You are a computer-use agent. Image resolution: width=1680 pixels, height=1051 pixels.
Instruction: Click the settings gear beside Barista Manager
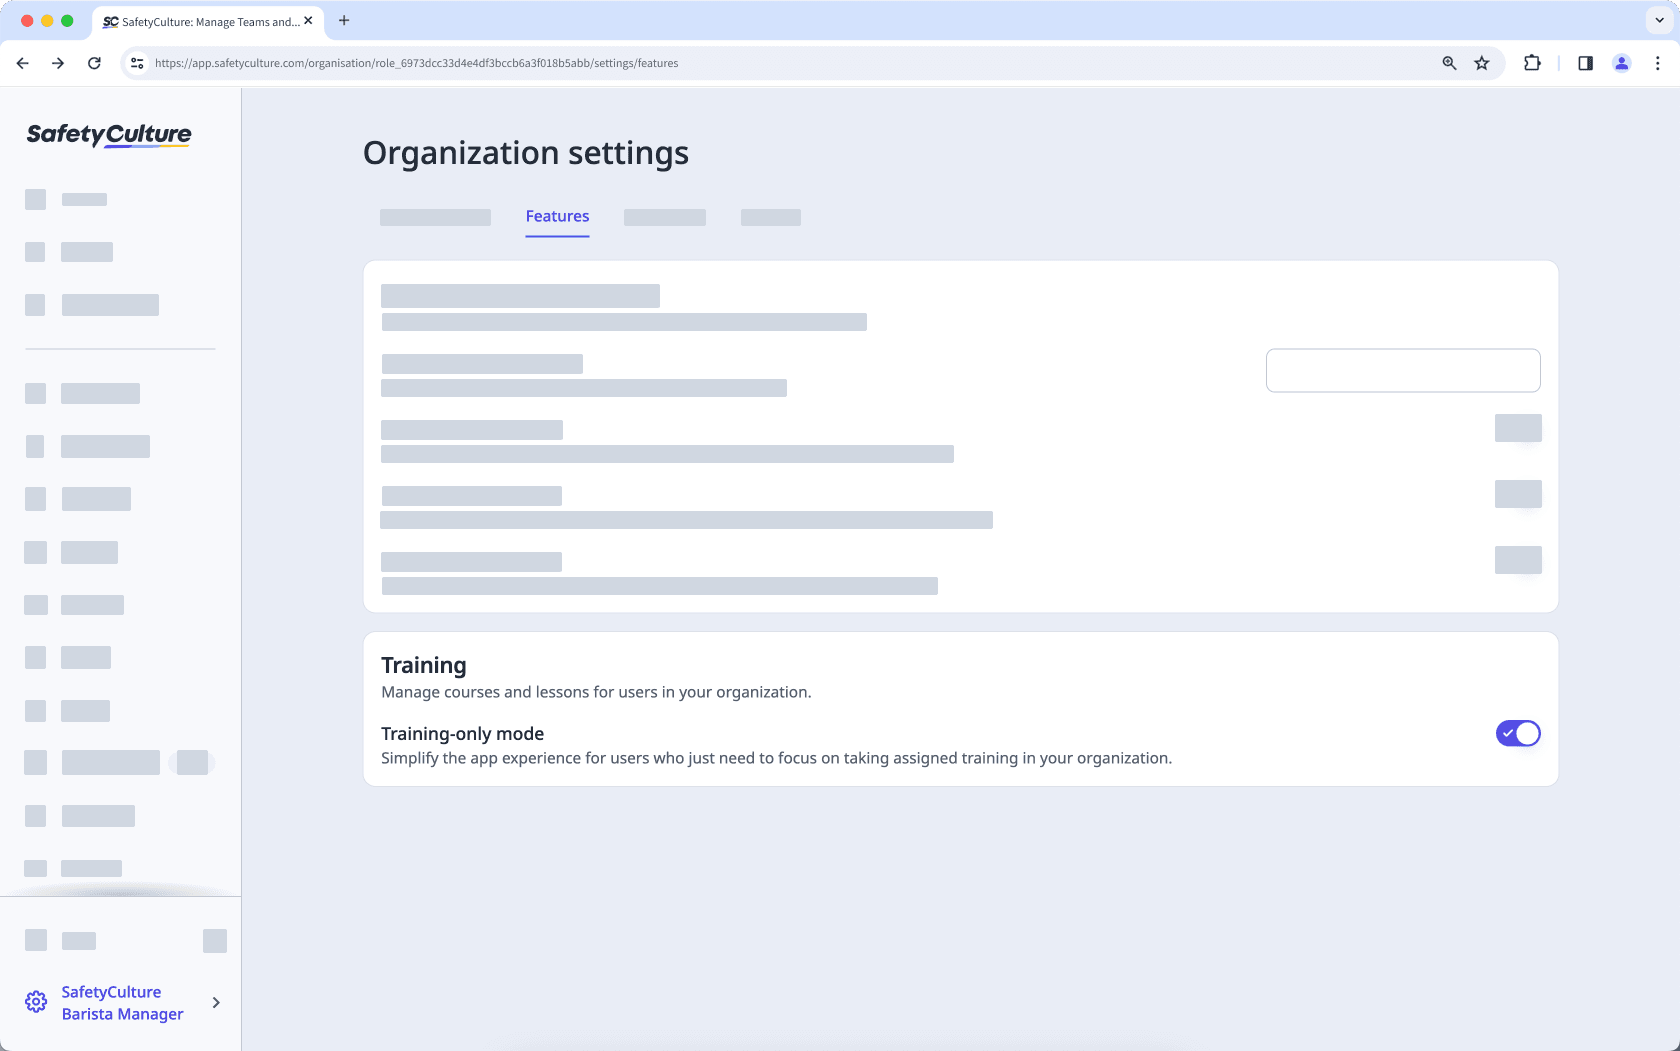pyautogui.click(x=36, y=1001)
